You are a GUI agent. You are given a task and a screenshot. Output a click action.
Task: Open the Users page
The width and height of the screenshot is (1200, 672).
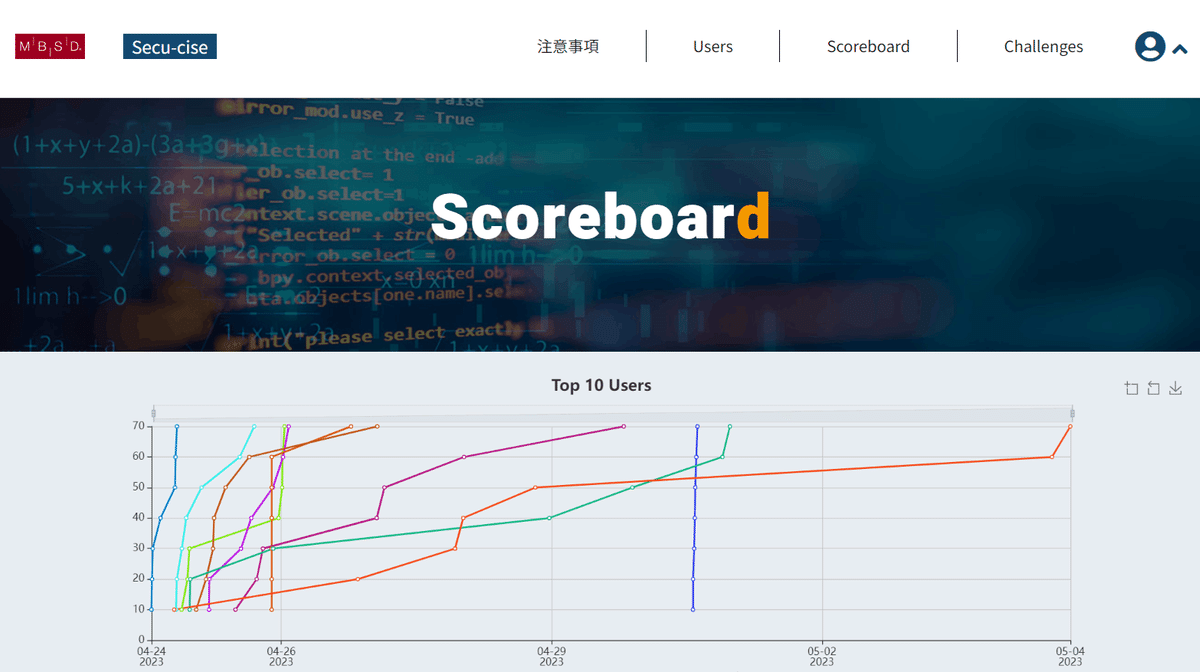tap(712, 46)
